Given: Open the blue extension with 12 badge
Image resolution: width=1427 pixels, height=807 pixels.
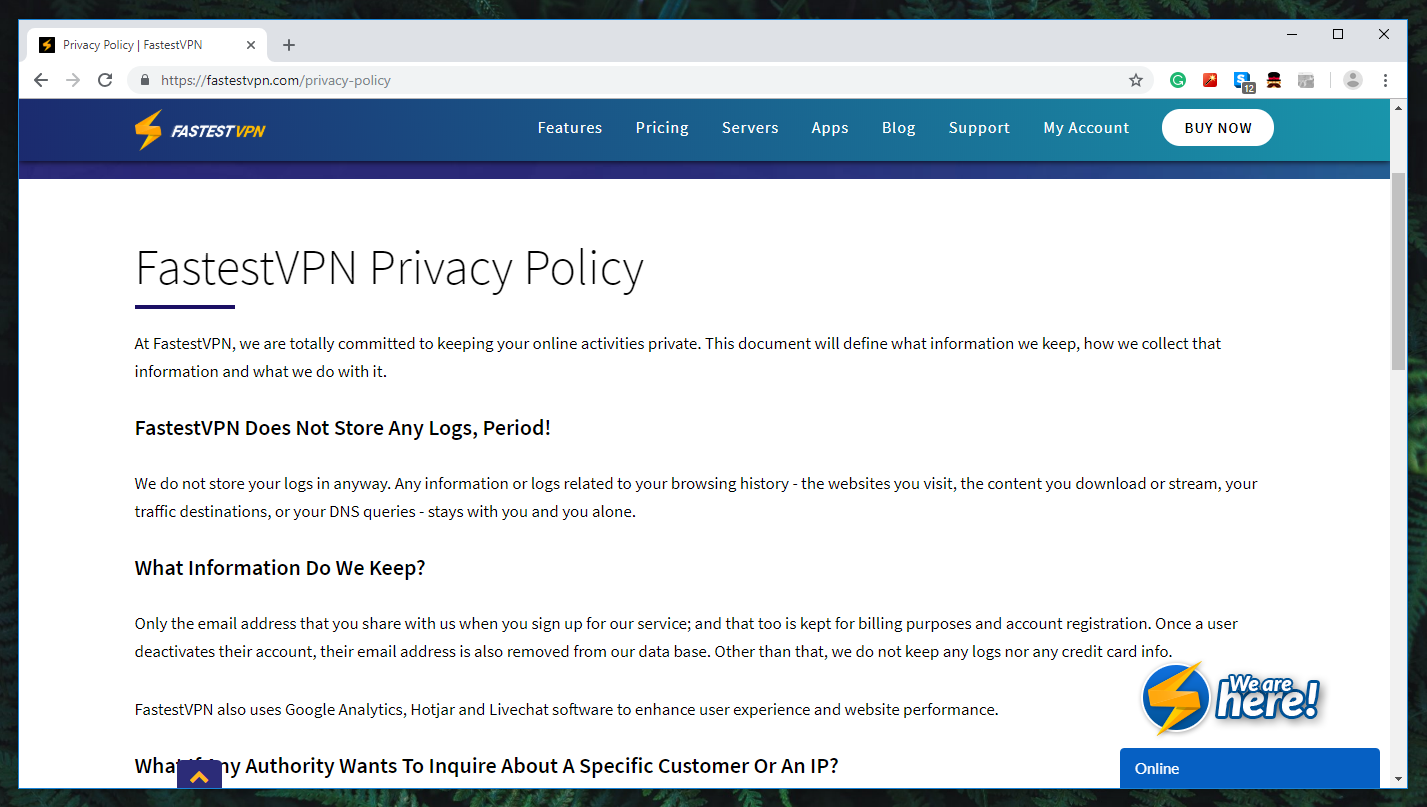Looking at the screenshot, I should click(x=1243, y=81).
